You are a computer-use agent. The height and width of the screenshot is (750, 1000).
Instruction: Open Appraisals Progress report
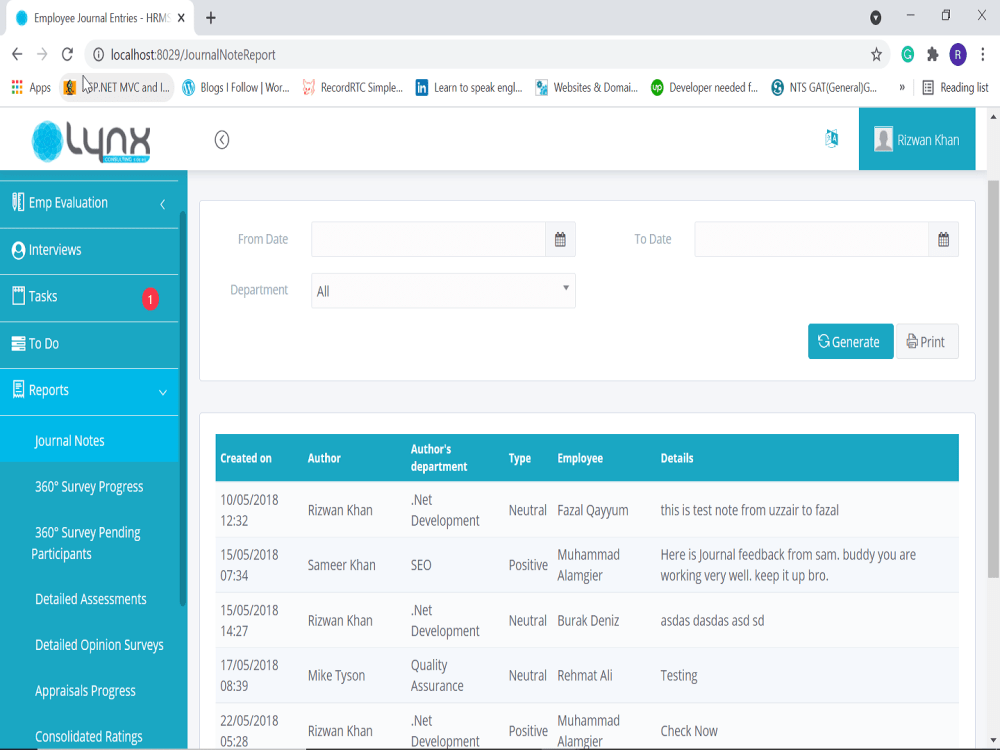coord(85,691)
